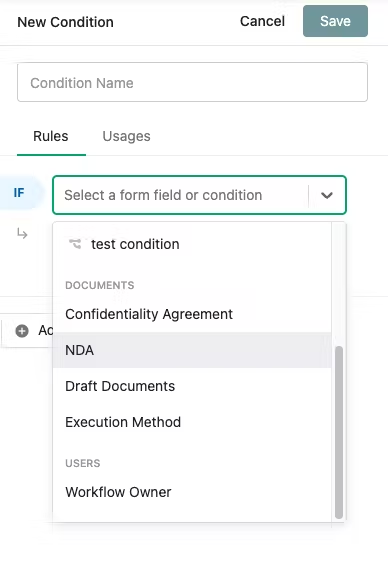Select Confidentiality Agreement option
Image resolution: width=388 pixels, height=561 pixels.
[192, 314]
